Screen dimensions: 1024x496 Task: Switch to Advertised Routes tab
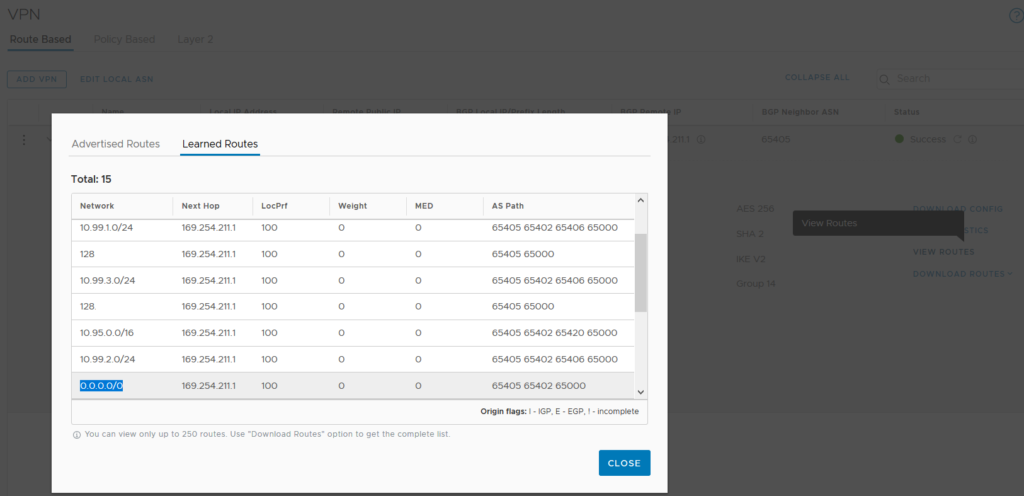tap(116, 144)
